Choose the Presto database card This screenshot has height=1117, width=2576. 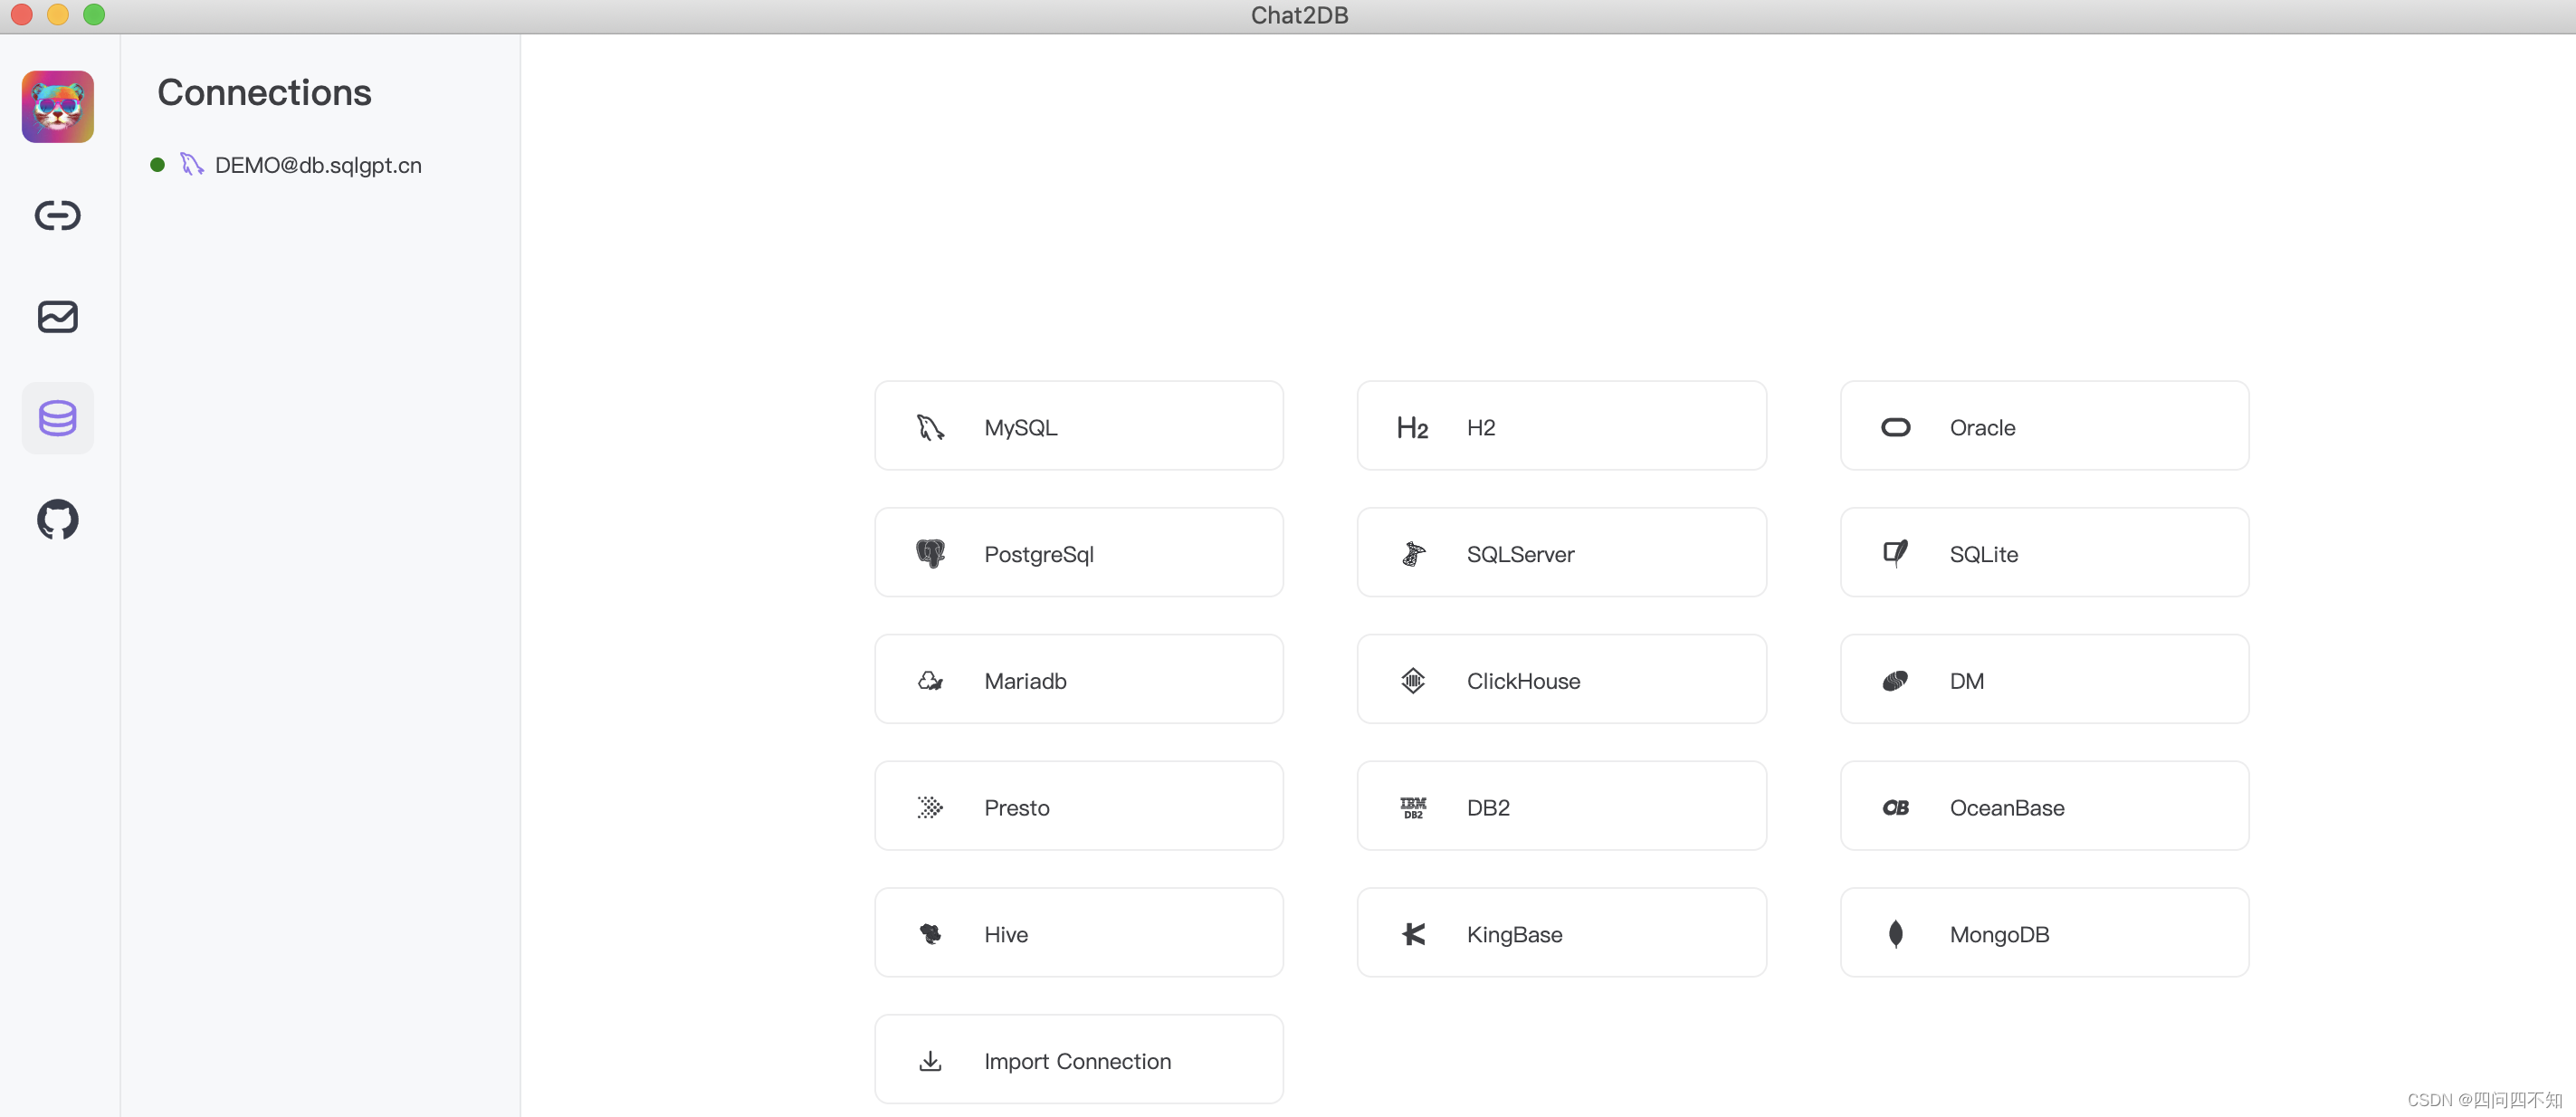point(1079,807)
